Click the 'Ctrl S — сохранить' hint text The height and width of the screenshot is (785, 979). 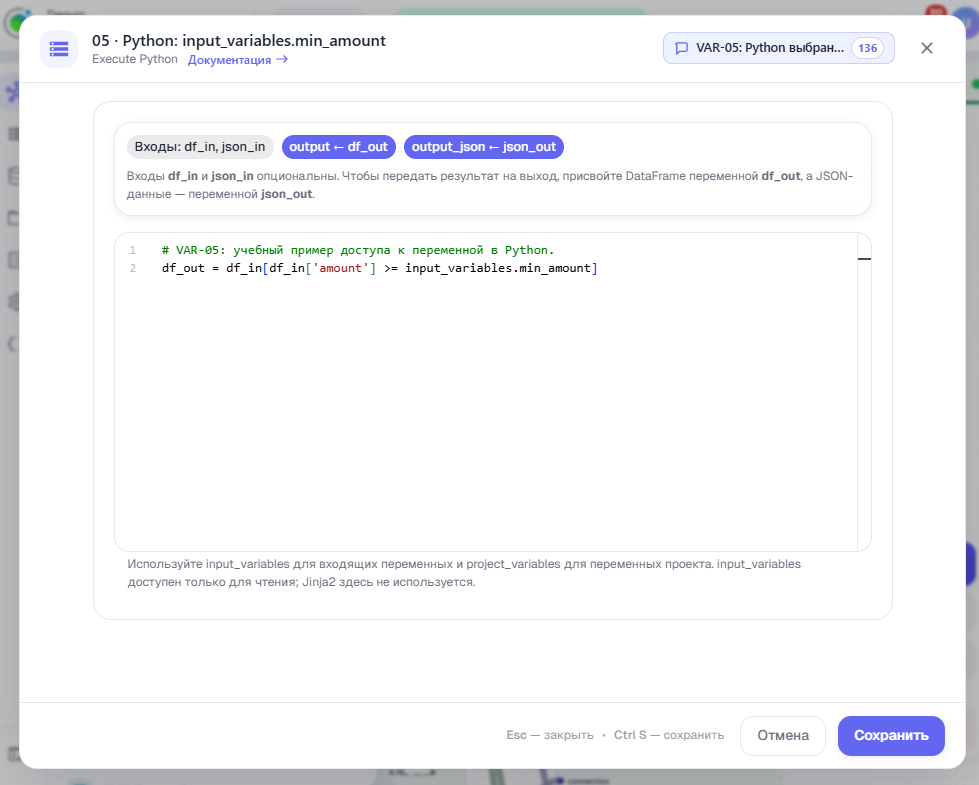[669, 735]
